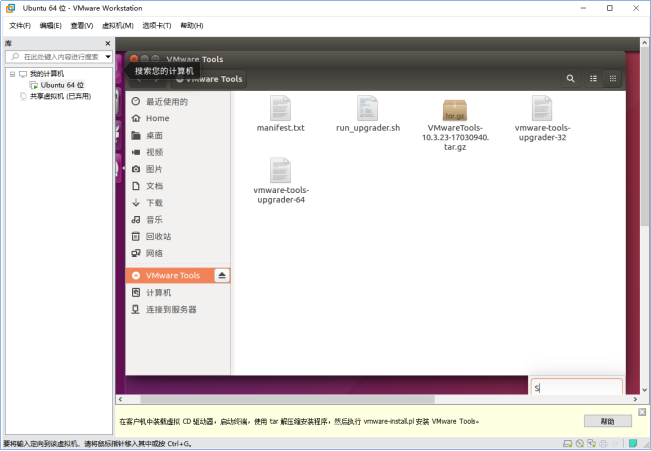Open the 选项卡(T) menu
The height and width of the screenshot is (451, 651).
click(157, 26)
